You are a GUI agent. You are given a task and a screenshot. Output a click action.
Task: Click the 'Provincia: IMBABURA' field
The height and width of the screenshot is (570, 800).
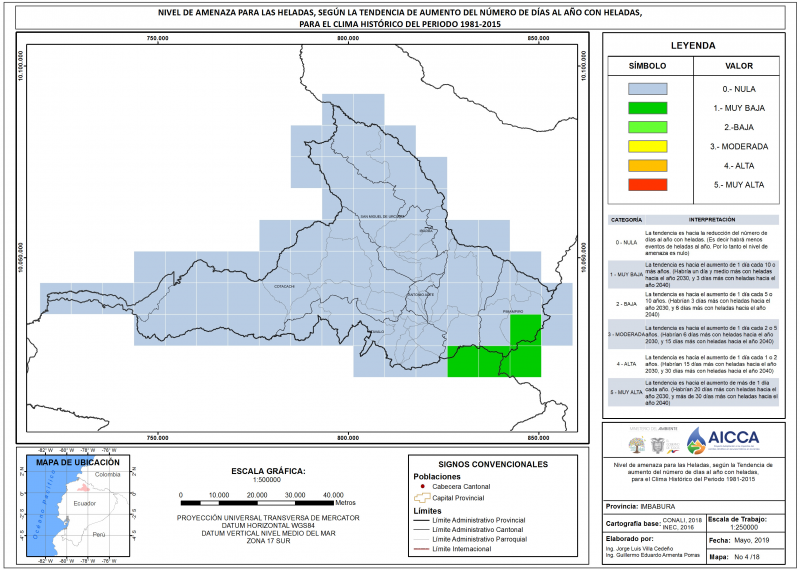click(x=640, y=507)
